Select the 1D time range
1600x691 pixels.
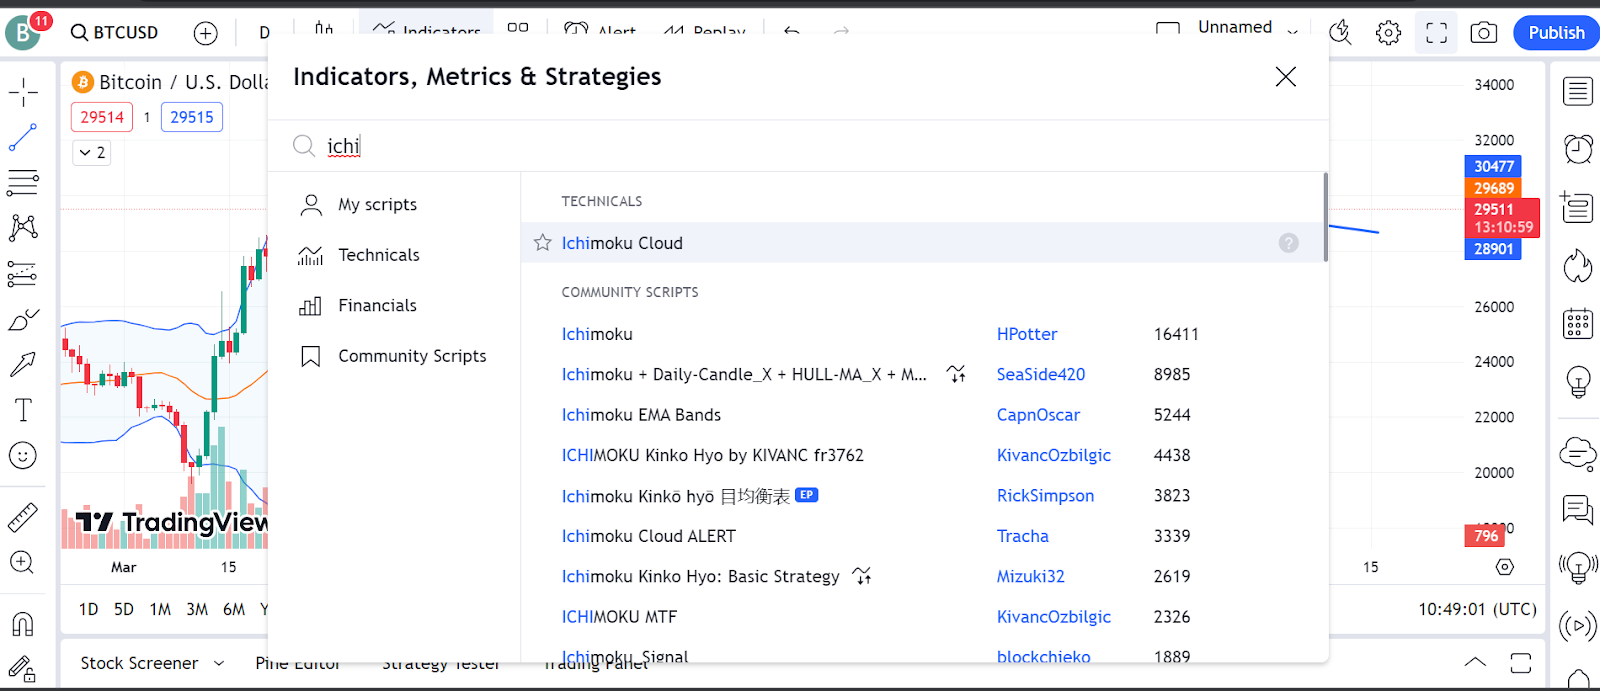88,609
